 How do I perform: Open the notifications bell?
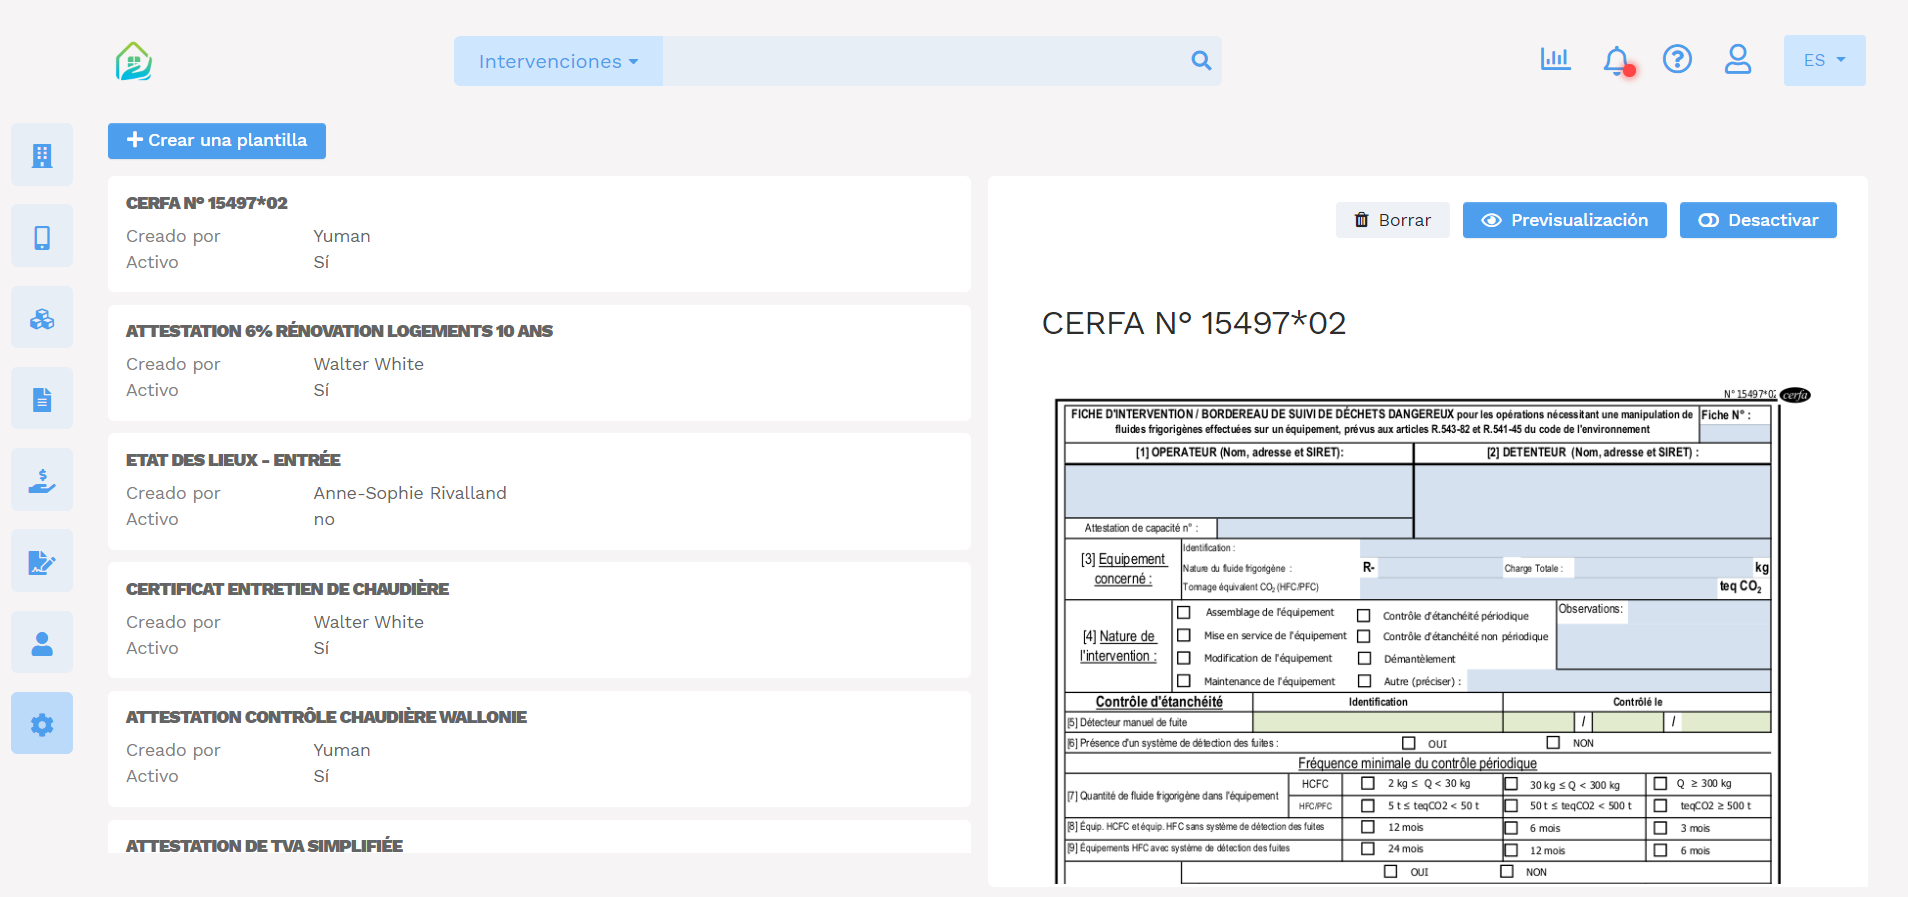[x=1617, y=60]
